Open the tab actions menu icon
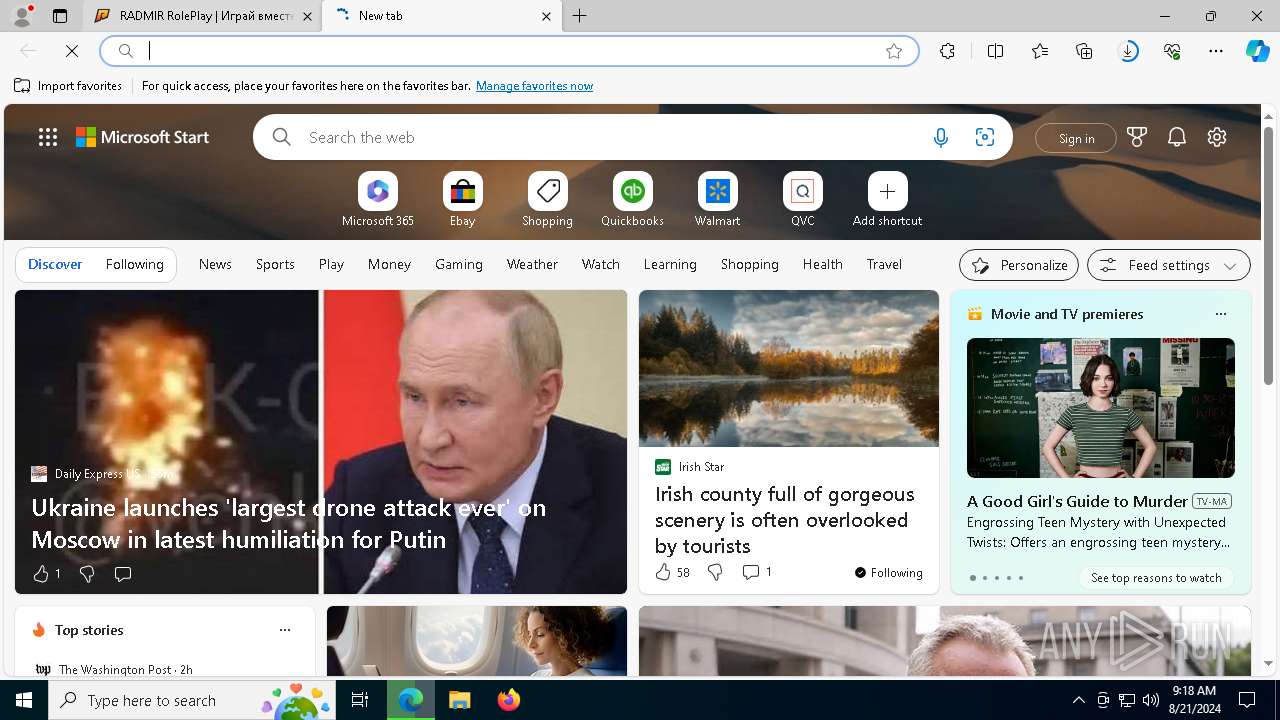 pos(60,16)
